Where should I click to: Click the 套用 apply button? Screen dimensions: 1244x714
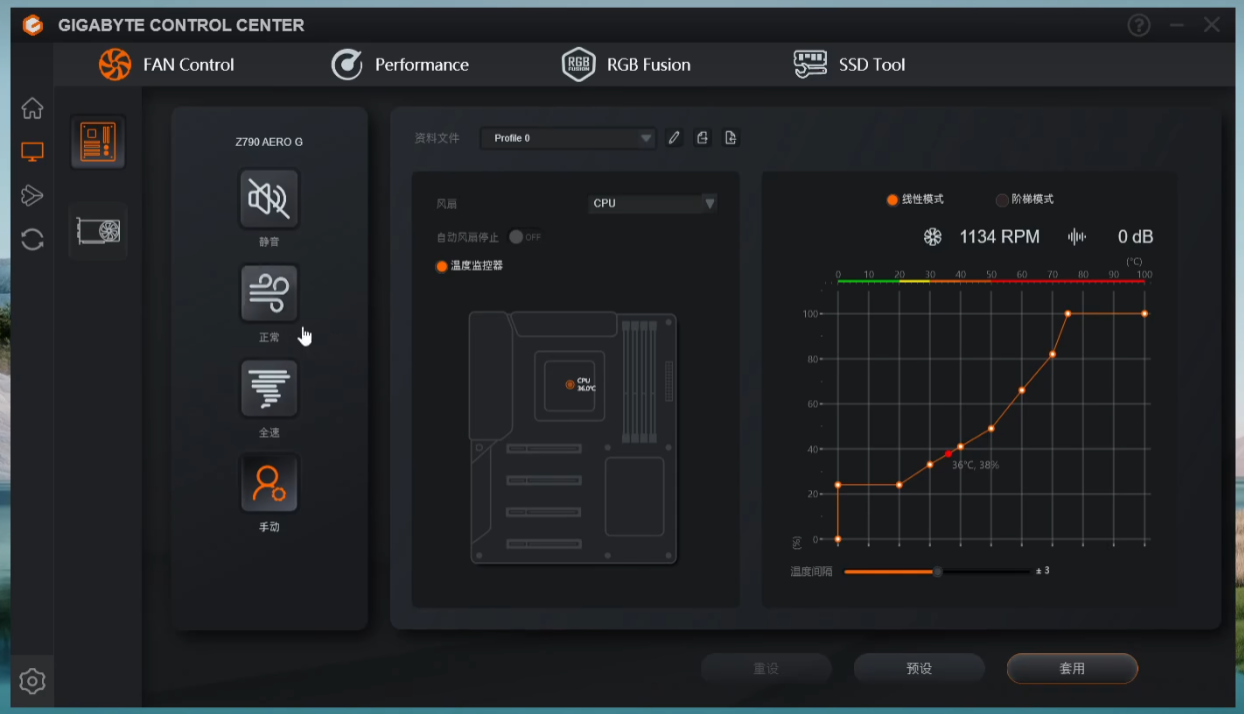(x=1072, y=668)
